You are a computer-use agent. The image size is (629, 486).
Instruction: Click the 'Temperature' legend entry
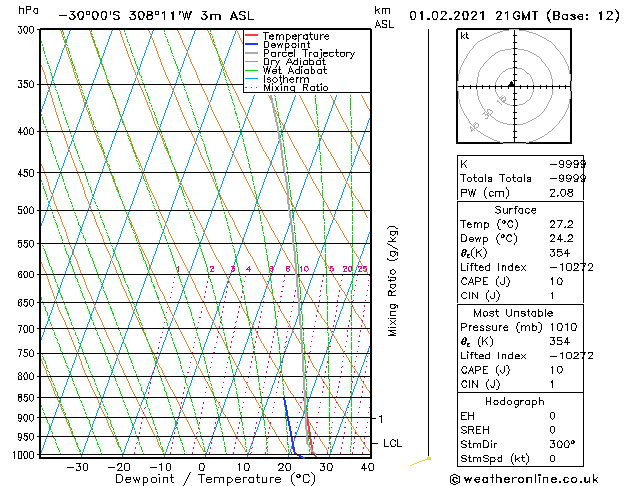296,36
